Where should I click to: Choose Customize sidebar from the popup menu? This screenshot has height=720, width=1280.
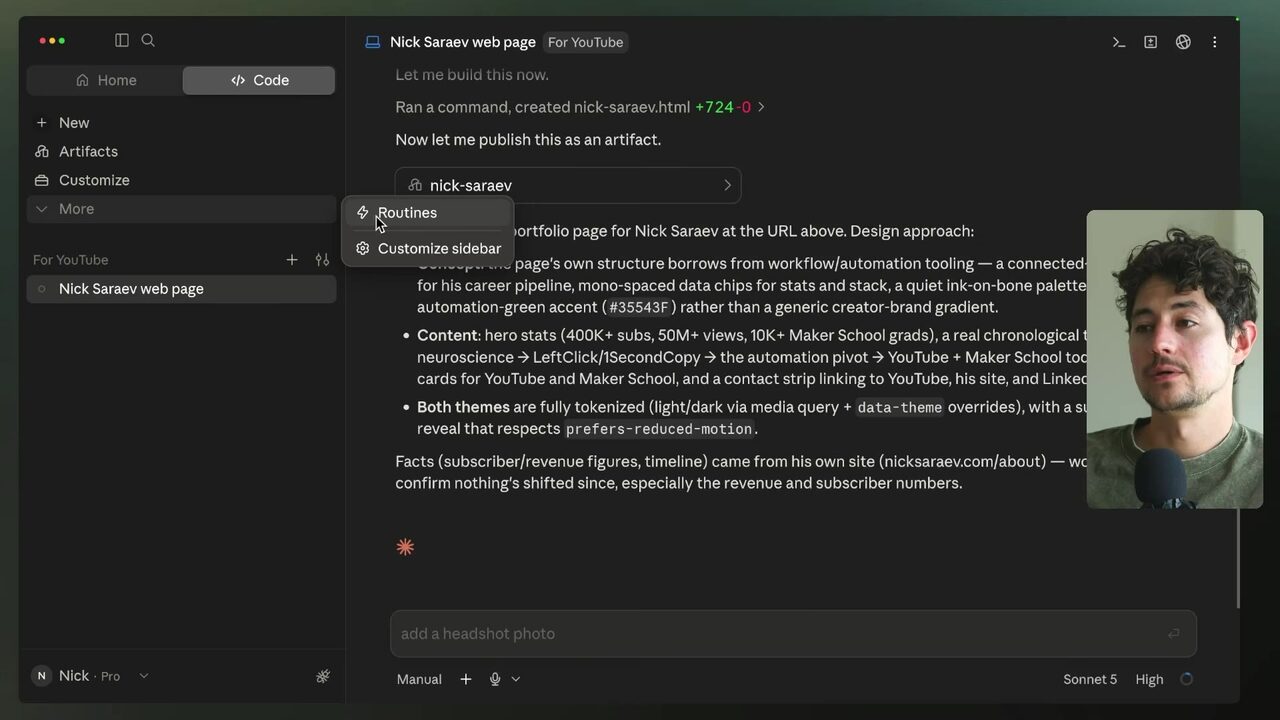(x=427, y=248)
